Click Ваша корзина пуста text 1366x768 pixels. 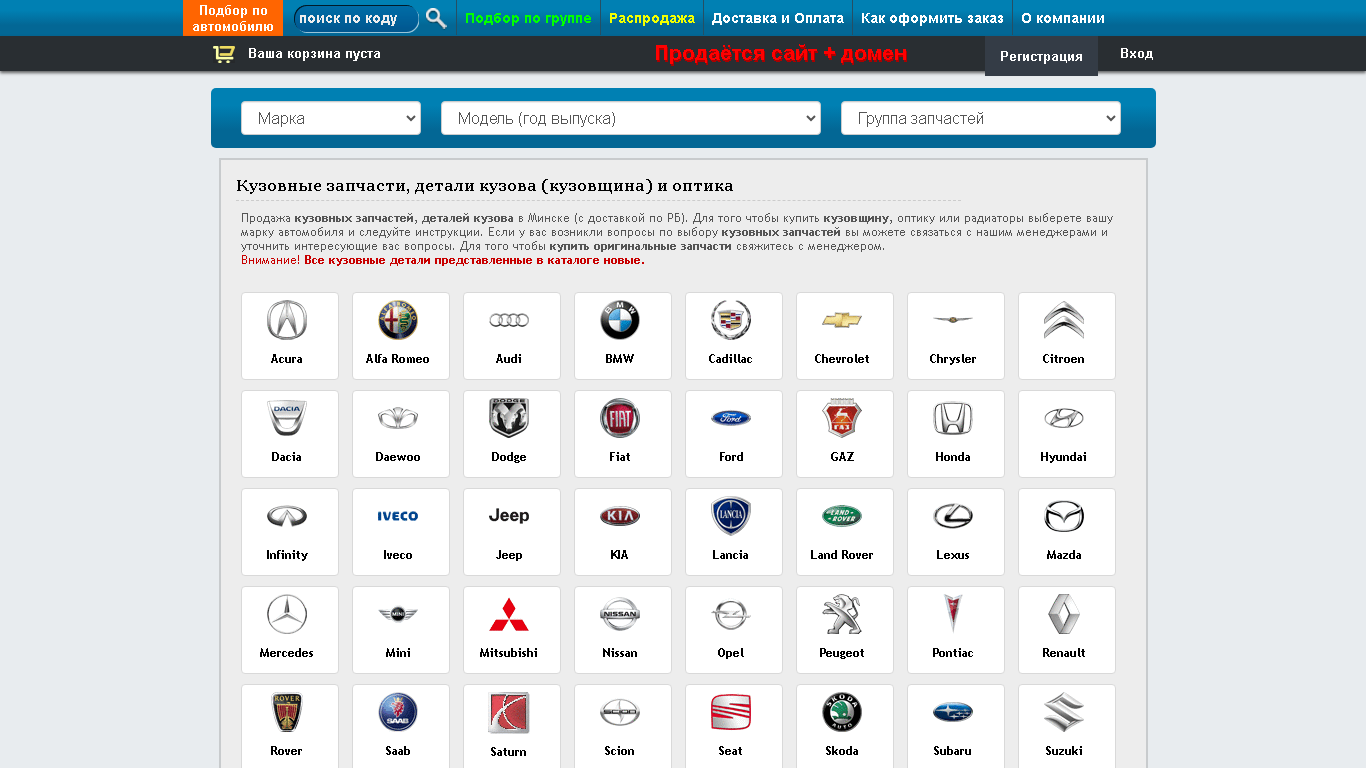click(314, 54)
